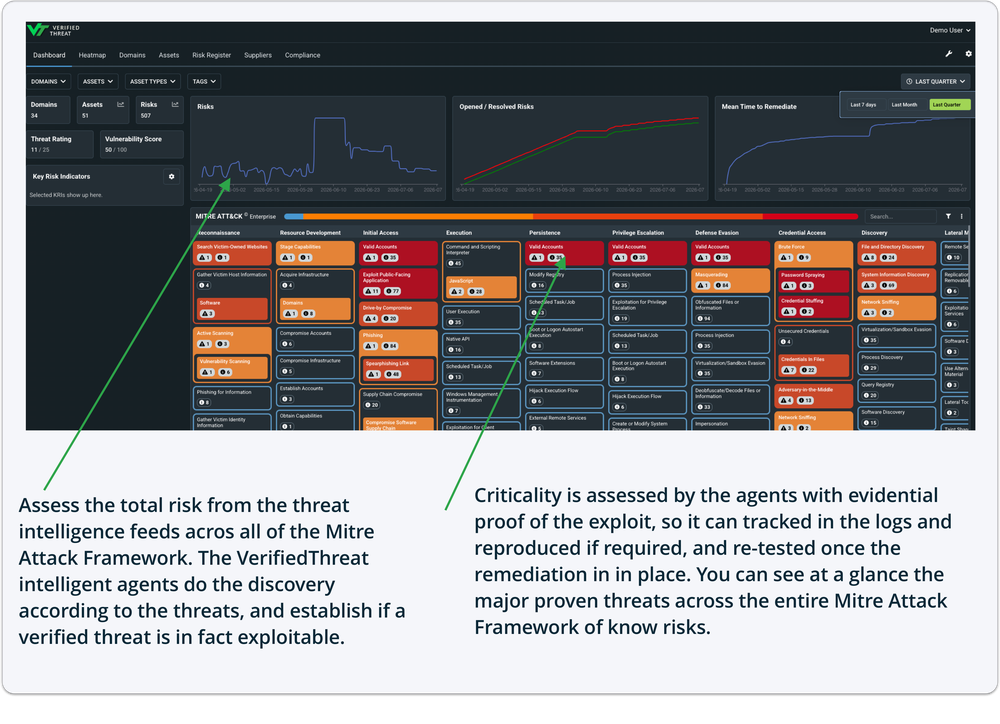Click info badge 45 on Command and Scripting Interpreter

click(x=455, y=263)
